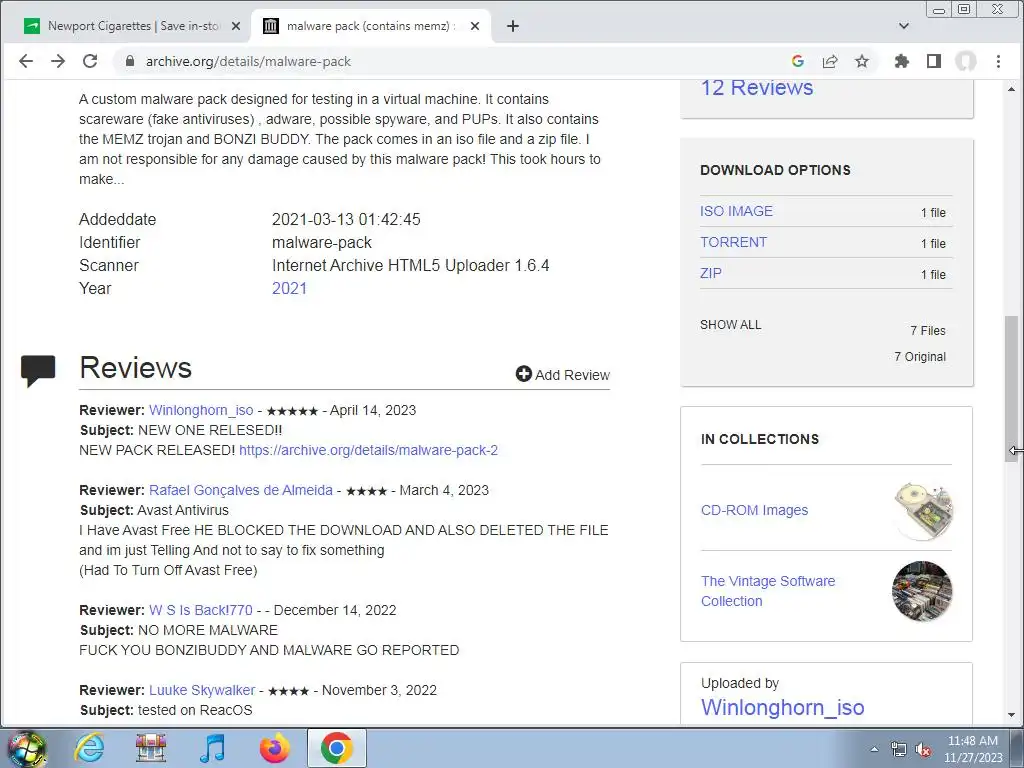Open the Windows Start menu

(26, 748)
